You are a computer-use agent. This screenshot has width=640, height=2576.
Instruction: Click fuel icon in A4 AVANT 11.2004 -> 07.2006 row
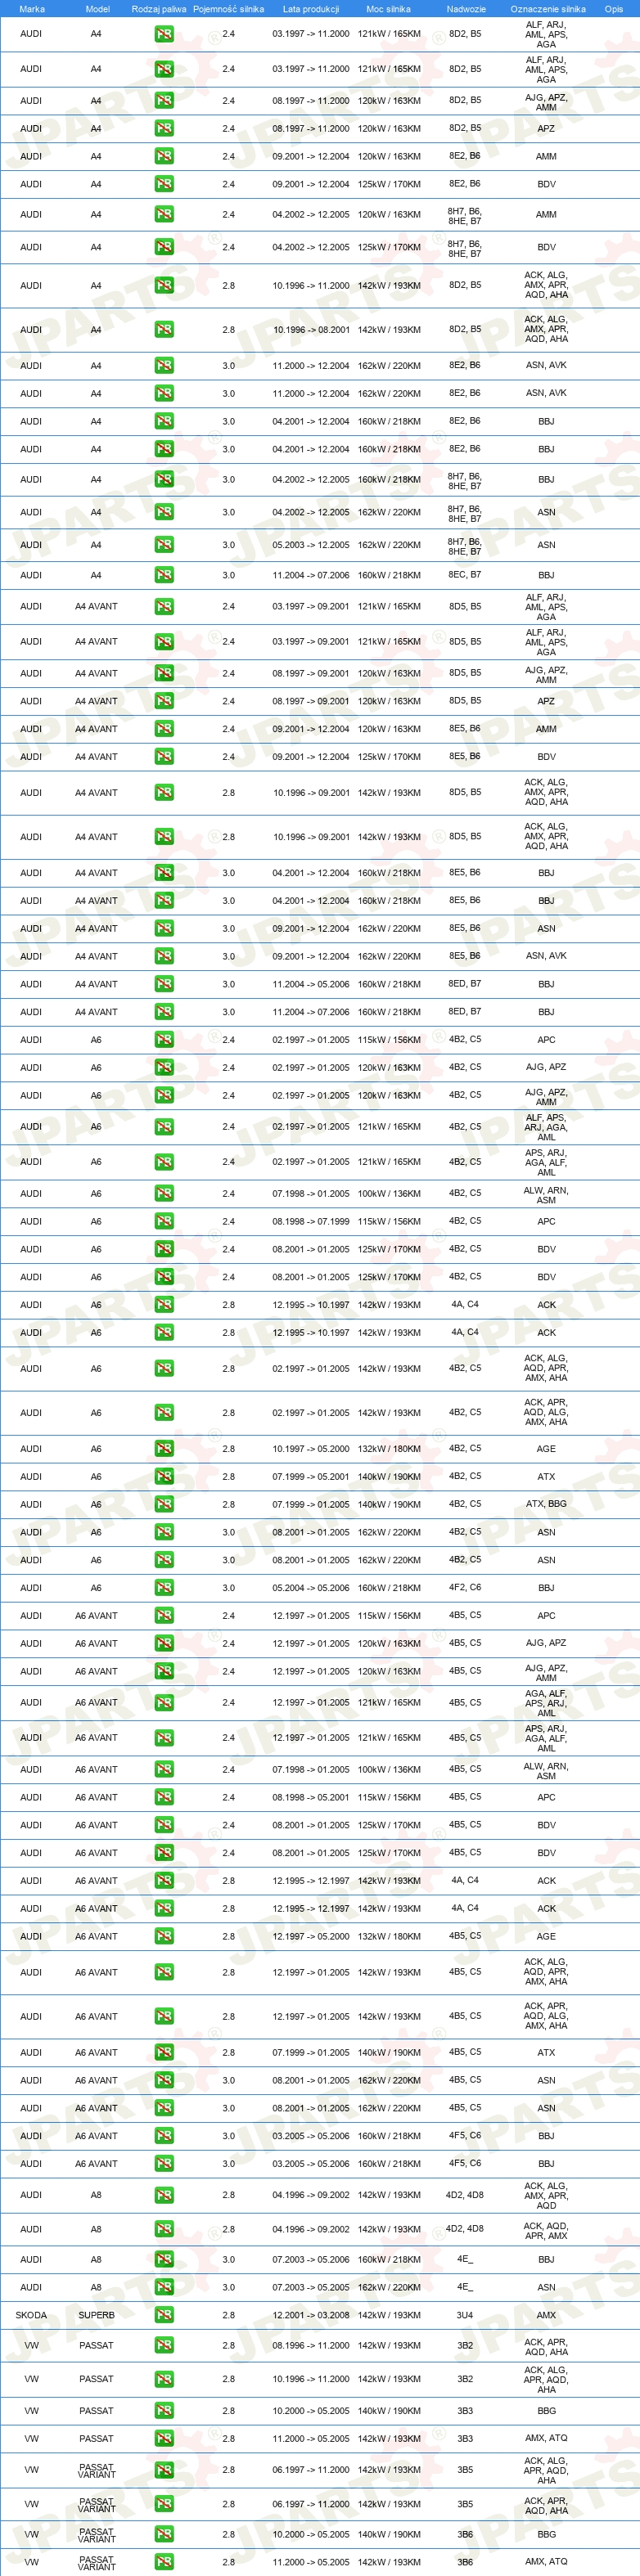[164, 1012]
